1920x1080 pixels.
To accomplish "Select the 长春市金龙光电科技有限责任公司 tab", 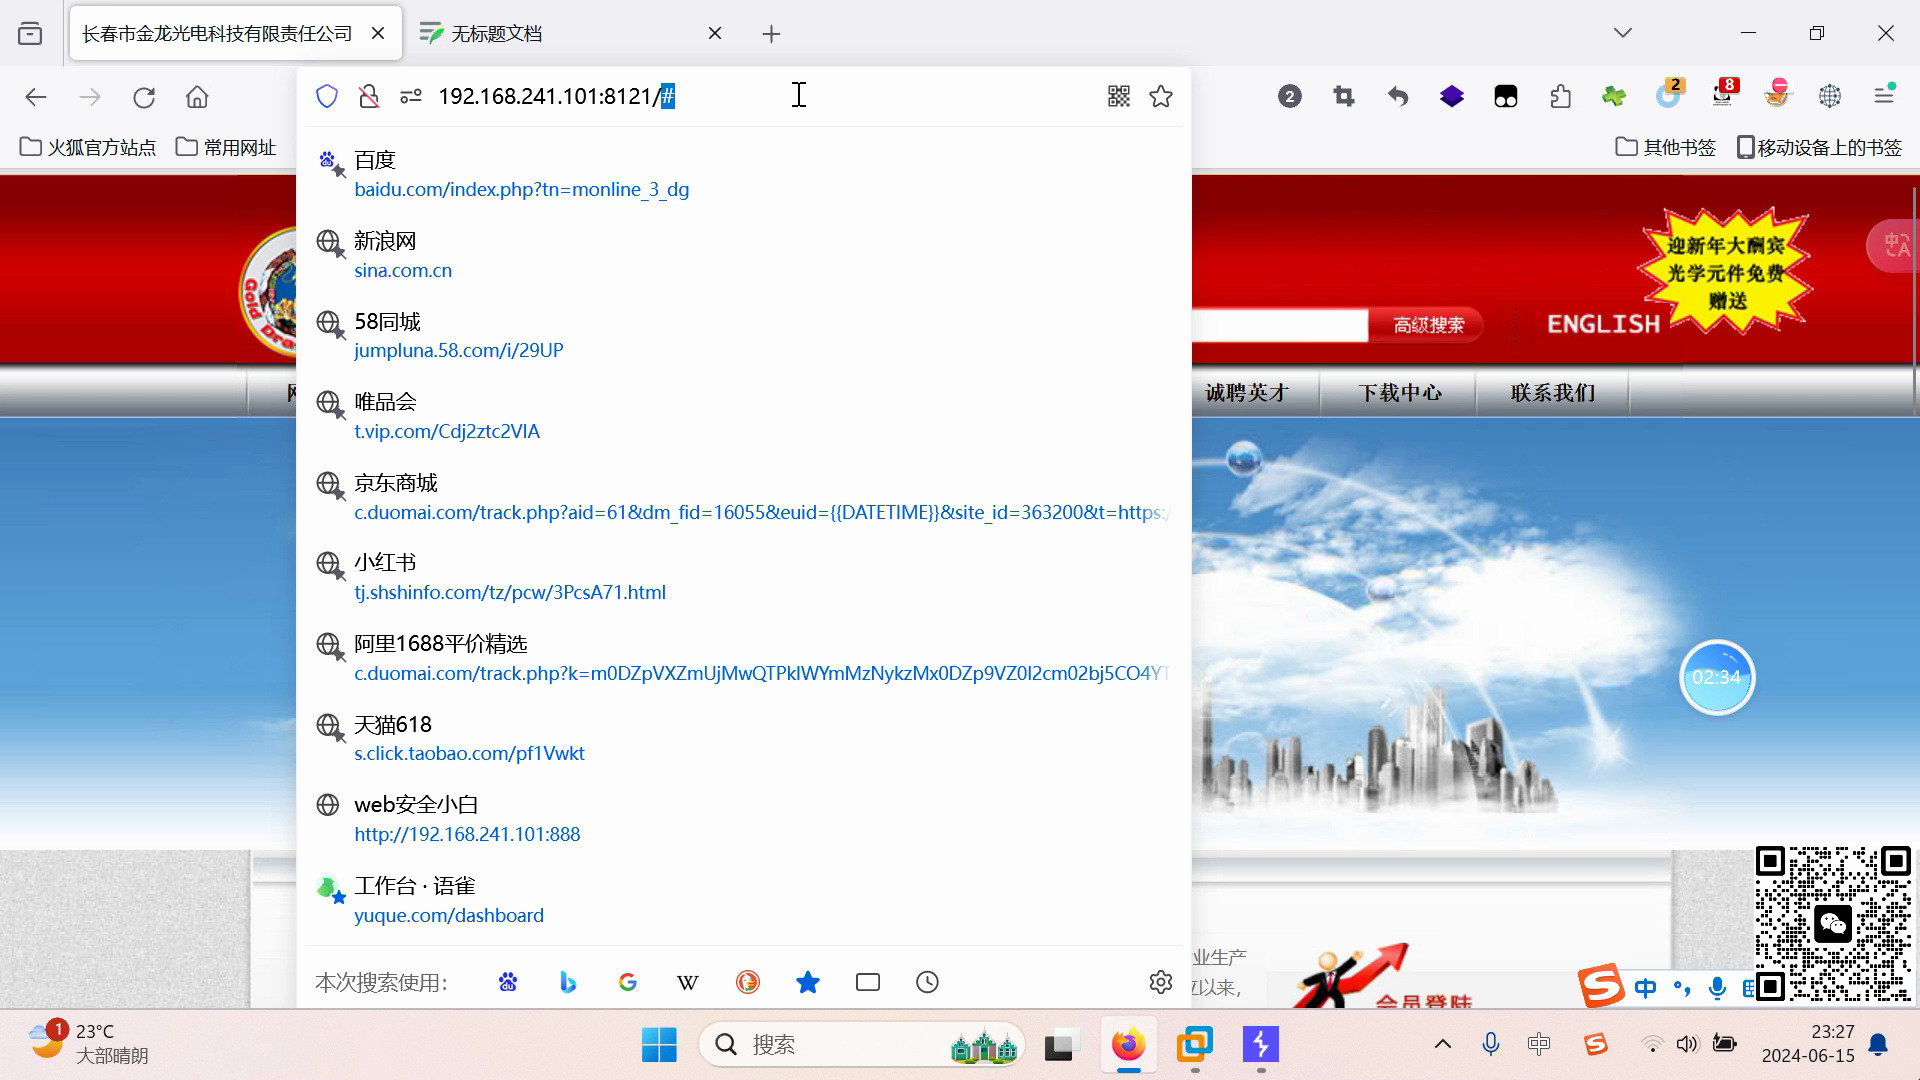I will [234, 33].
